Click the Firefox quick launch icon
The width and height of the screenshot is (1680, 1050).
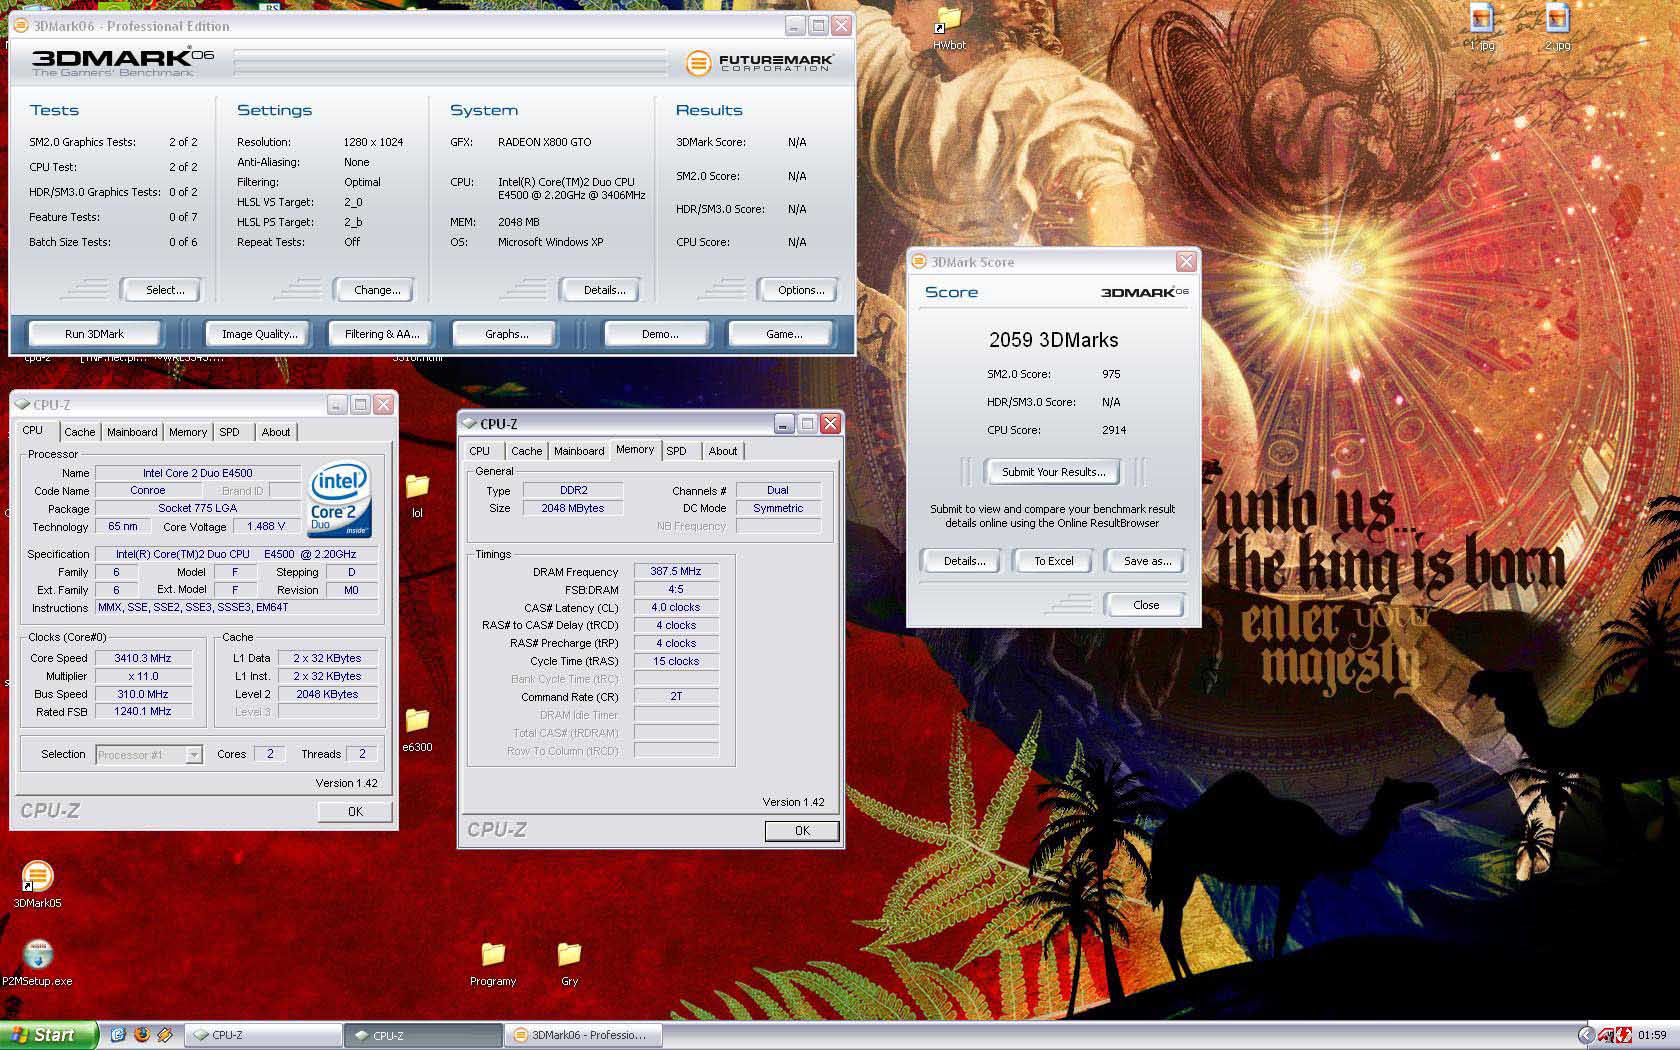pyautogui.click(x=141, y=1035)
